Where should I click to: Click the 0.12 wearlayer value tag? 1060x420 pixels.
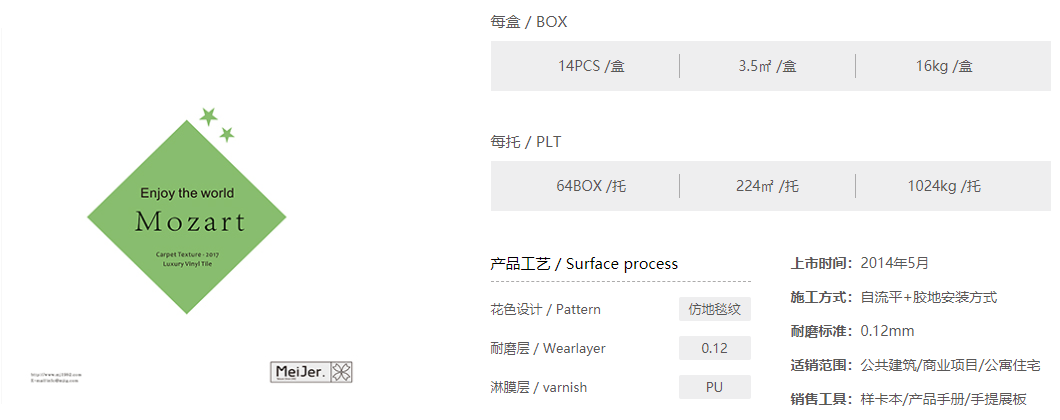point(715,348)
